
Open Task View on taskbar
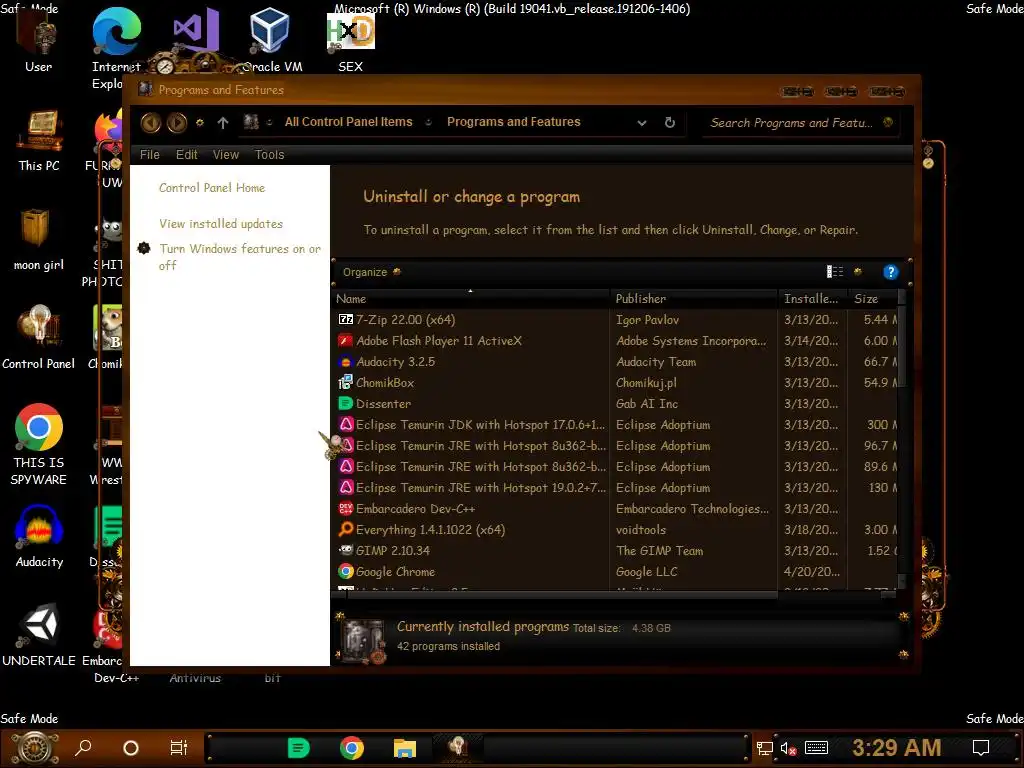click(178, 748)
